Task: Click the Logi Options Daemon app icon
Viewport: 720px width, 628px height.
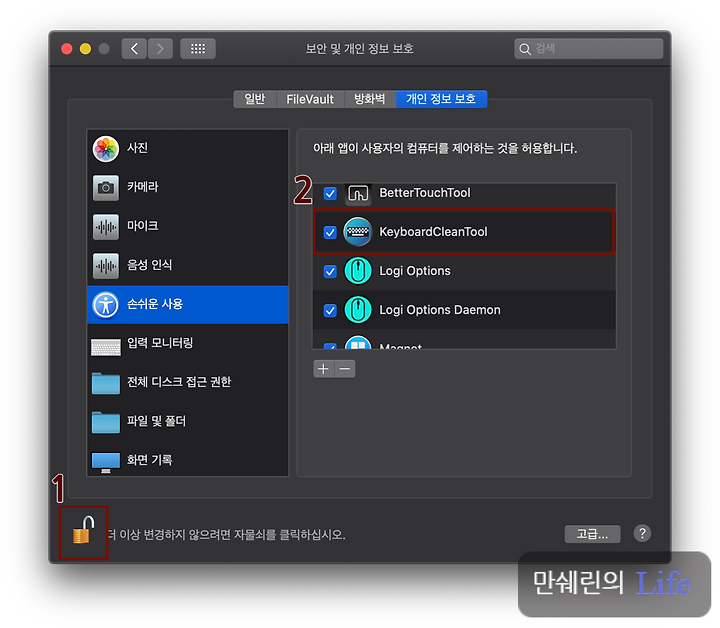Action: [358, 310]
